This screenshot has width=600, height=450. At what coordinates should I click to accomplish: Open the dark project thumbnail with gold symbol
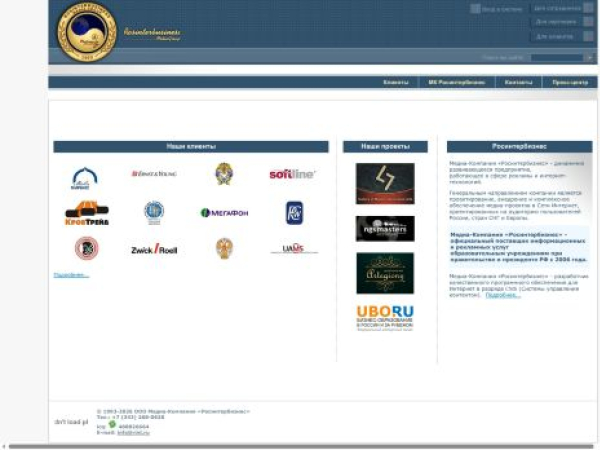click(x=385, y=184)
